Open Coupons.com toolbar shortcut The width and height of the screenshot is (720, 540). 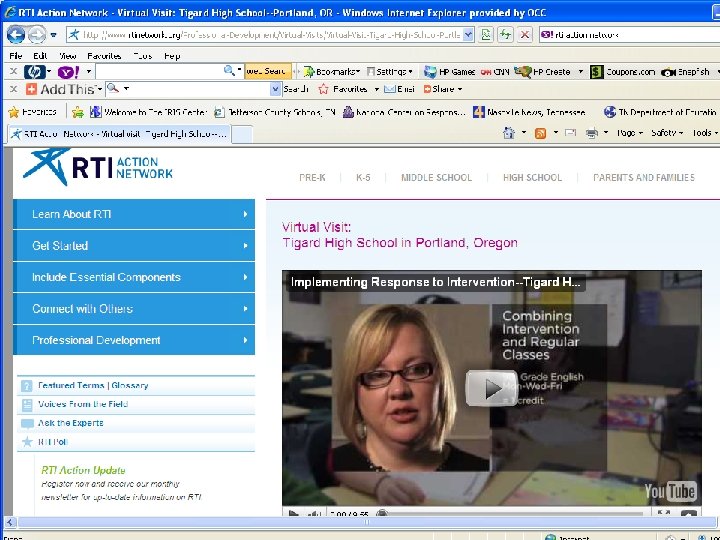pos(622,72)
